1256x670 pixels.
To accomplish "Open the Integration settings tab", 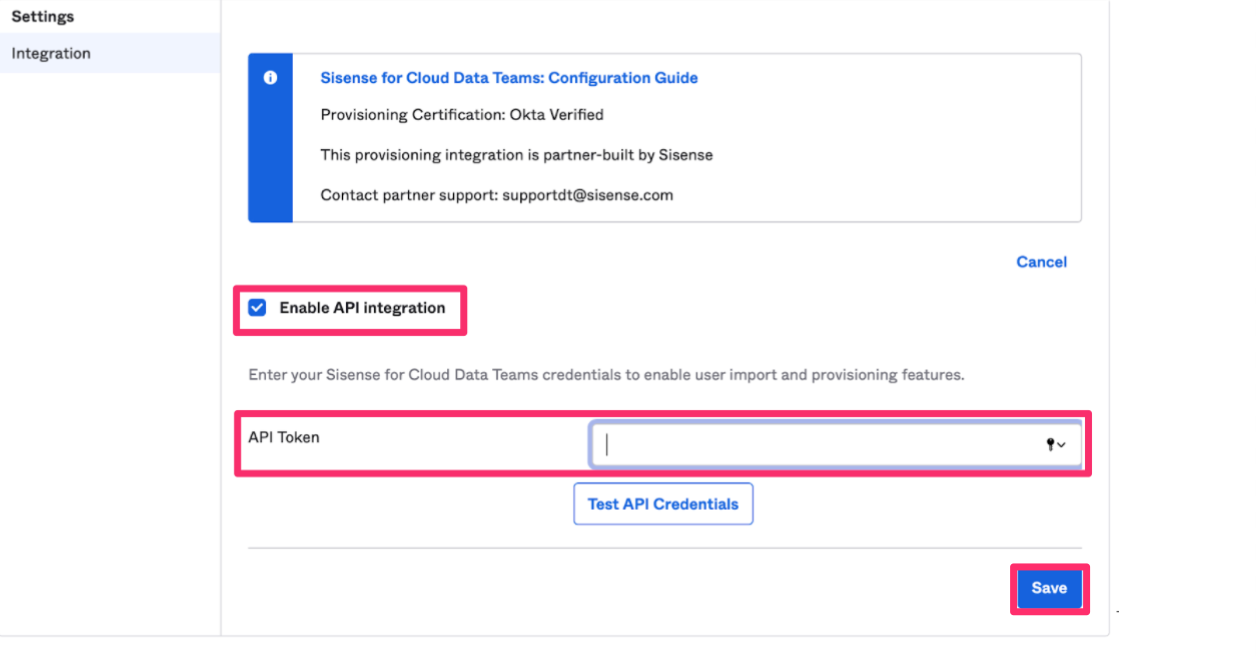I will click(x=110, y=53).
